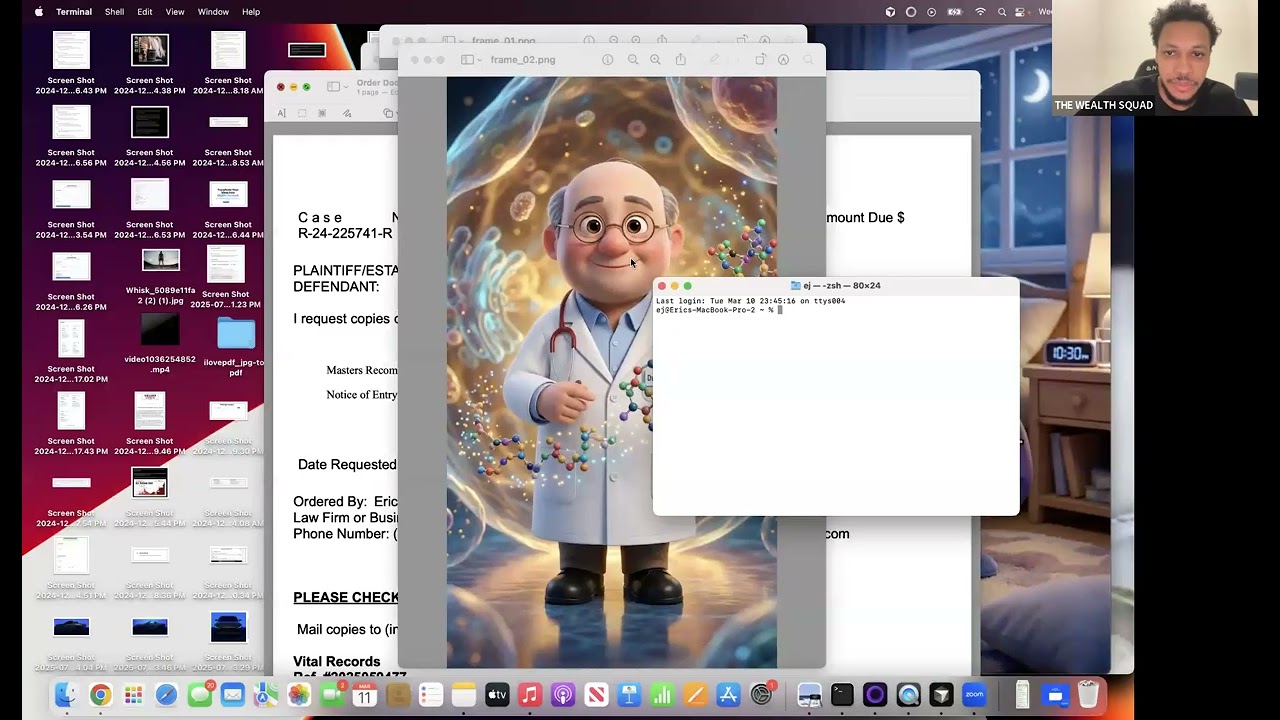Launch Google Chrome from the Dock

pyautogui.click(x=100, y=695)
